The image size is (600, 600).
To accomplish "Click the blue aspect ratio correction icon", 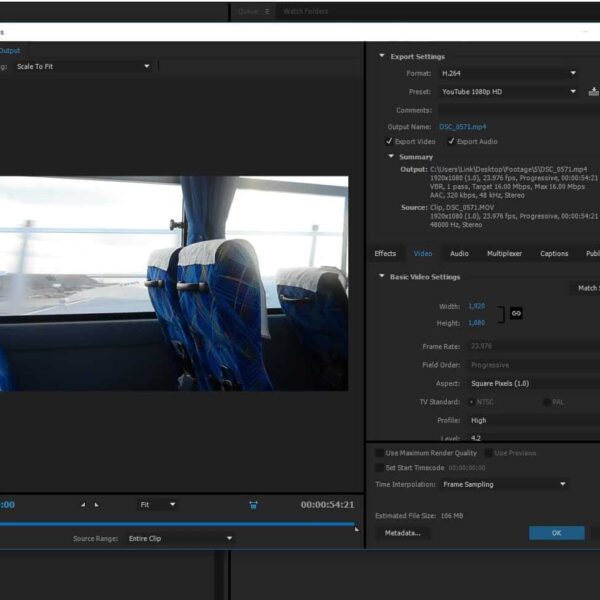I will pyautogui.click(x=254, y=505).
